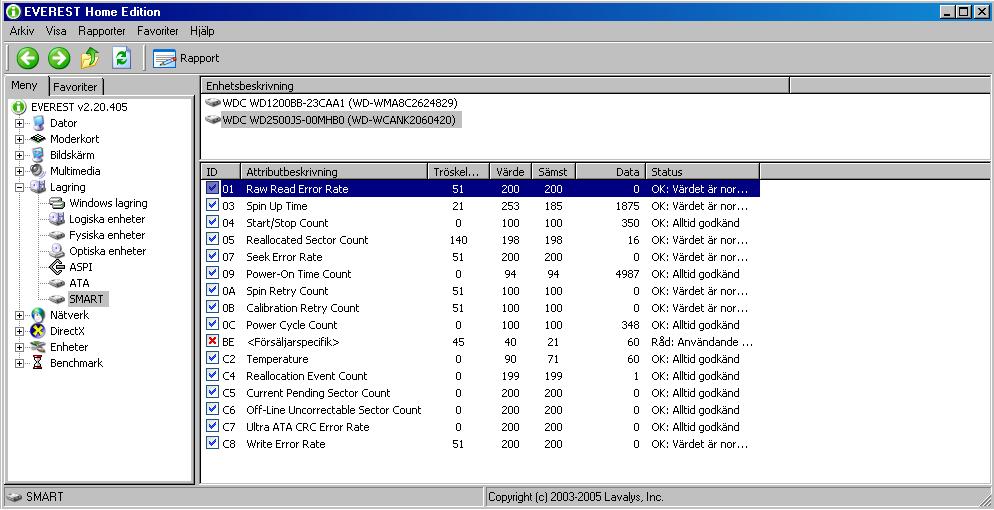Select the DirectX icon in tree
Screen dimensions: 994x510
(x=38, y=331)
